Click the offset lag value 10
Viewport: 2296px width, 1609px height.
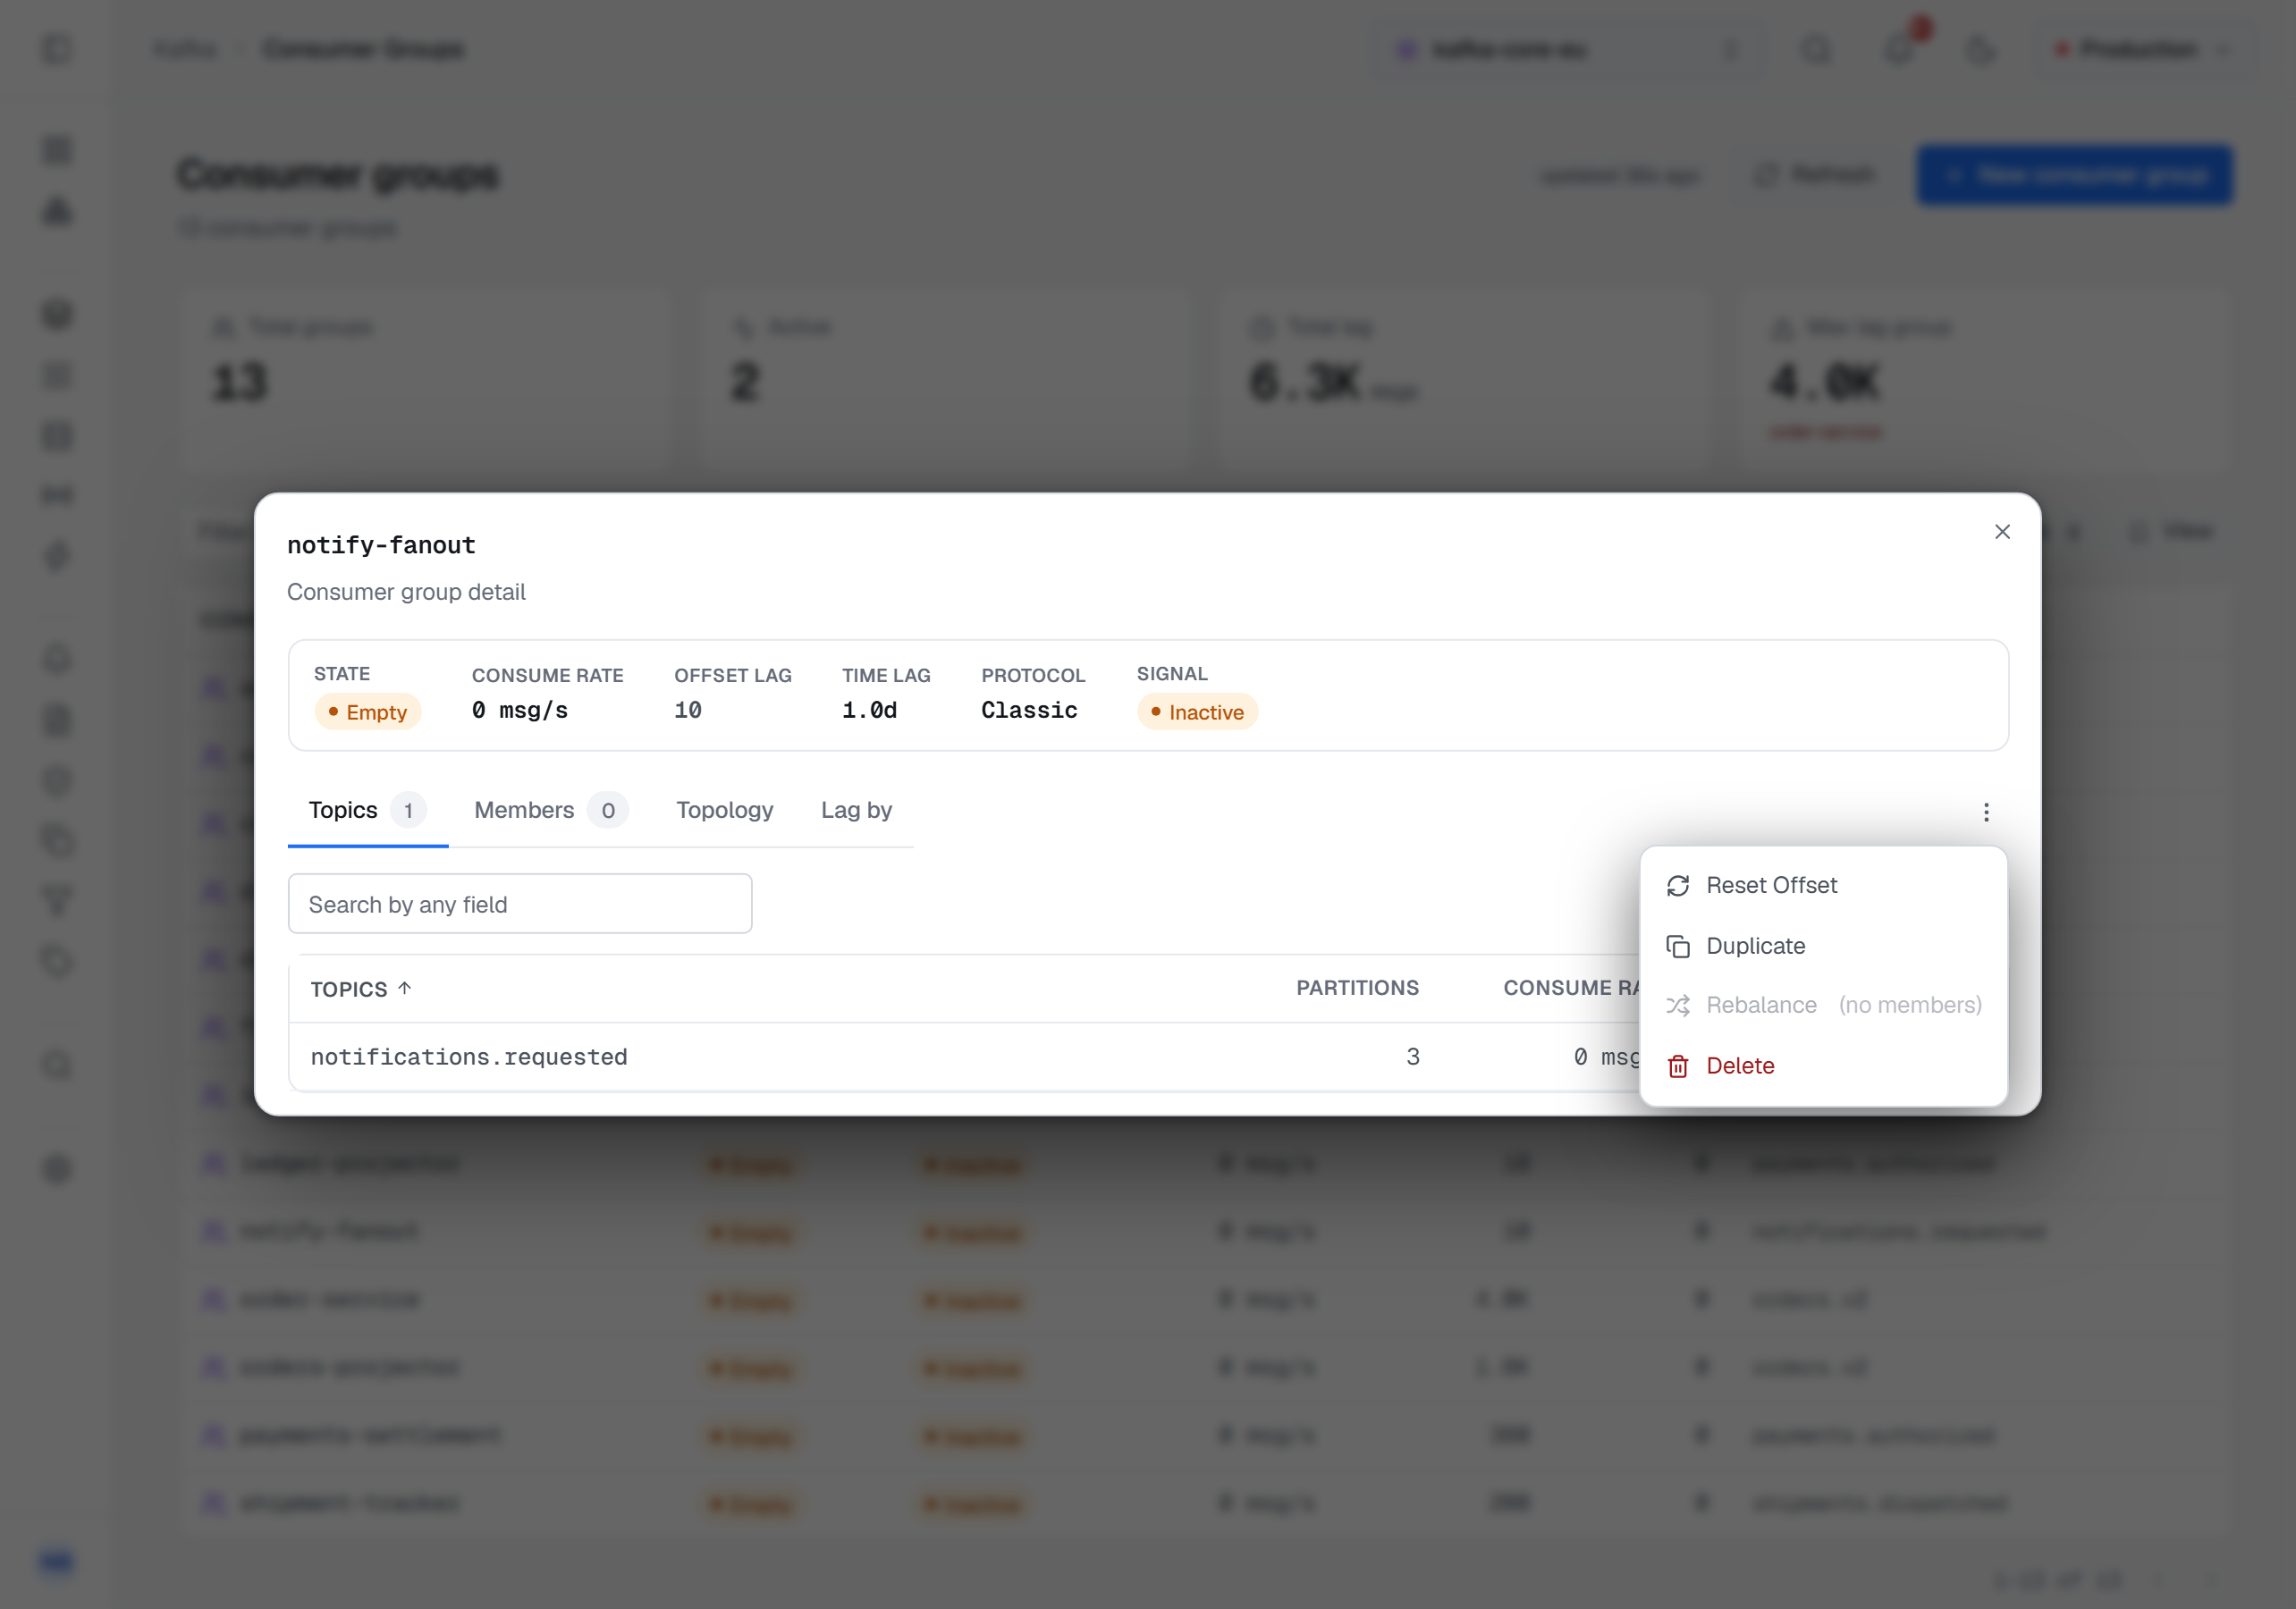point(688,710)
